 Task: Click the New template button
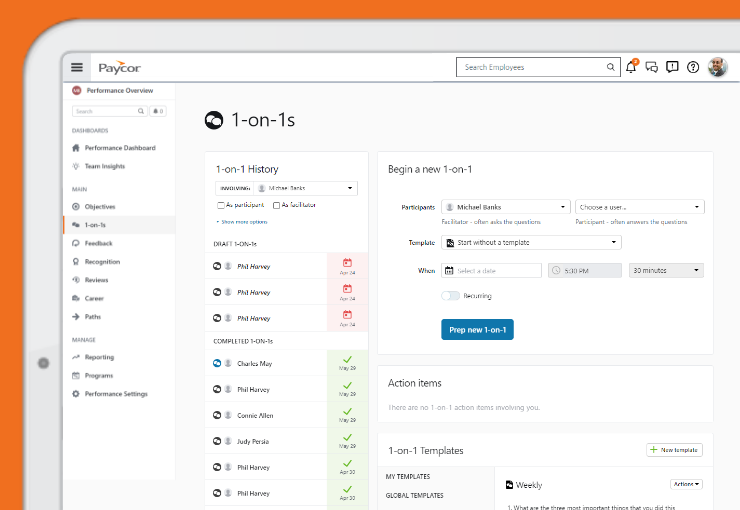tap(674, 450)
